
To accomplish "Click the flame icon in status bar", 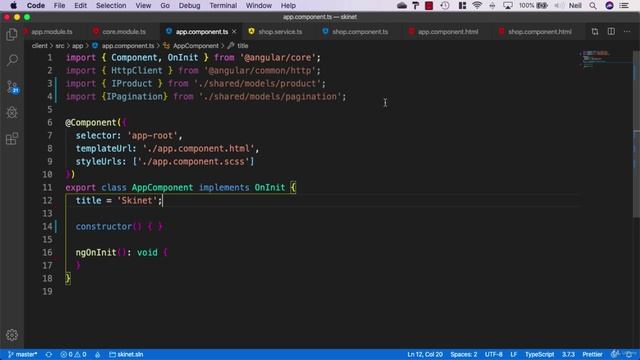I will click(98, 354).
